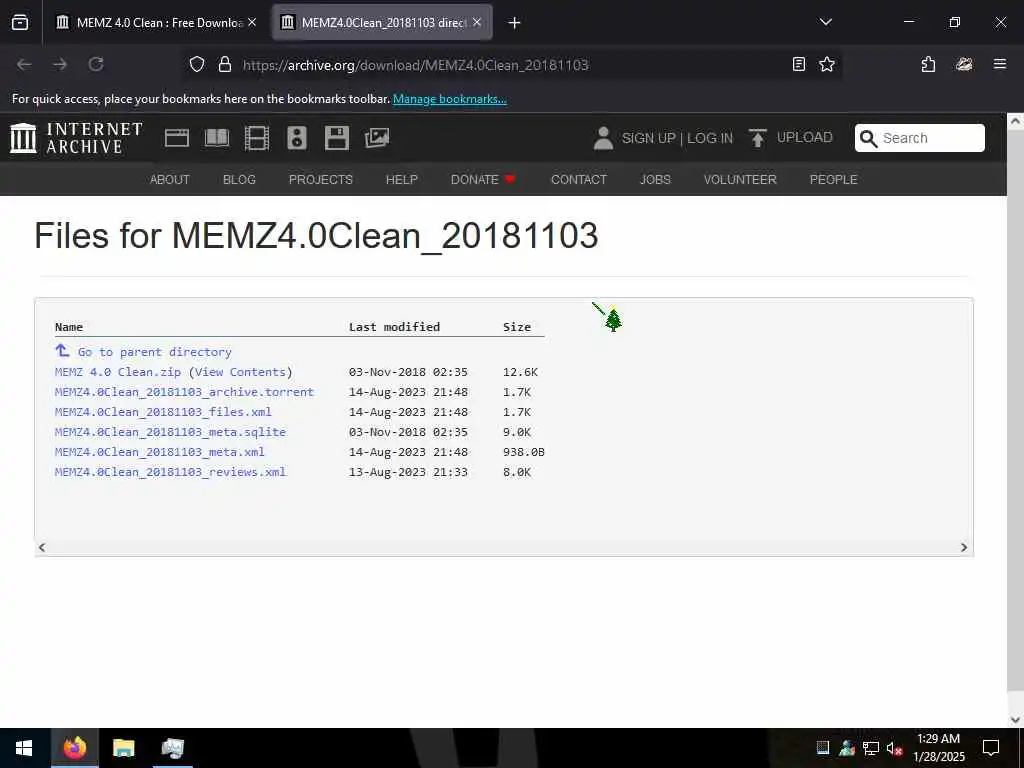Image resolution: width=1024 pixels, height=768 pixels.
Task: Click Go to parent directory link
Action: 155,352
